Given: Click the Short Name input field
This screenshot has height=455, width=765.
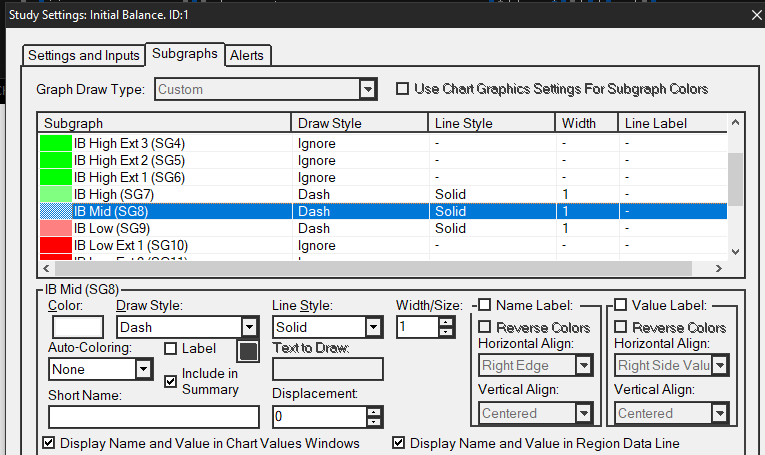Looking at the screenshot, I should [x=153, y=417].
